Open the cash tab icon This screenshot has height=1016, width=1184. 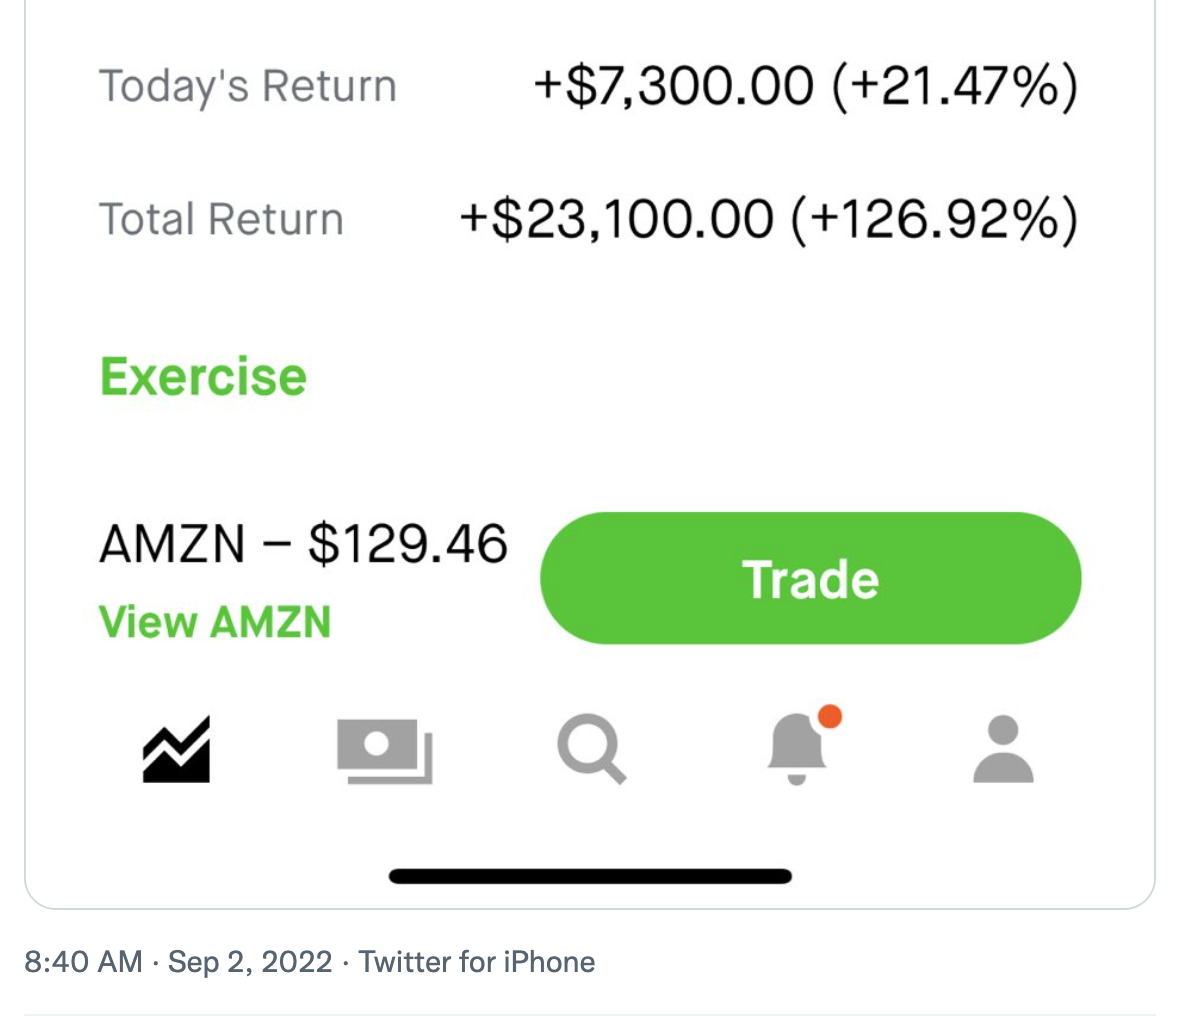(x=384, y=750)
